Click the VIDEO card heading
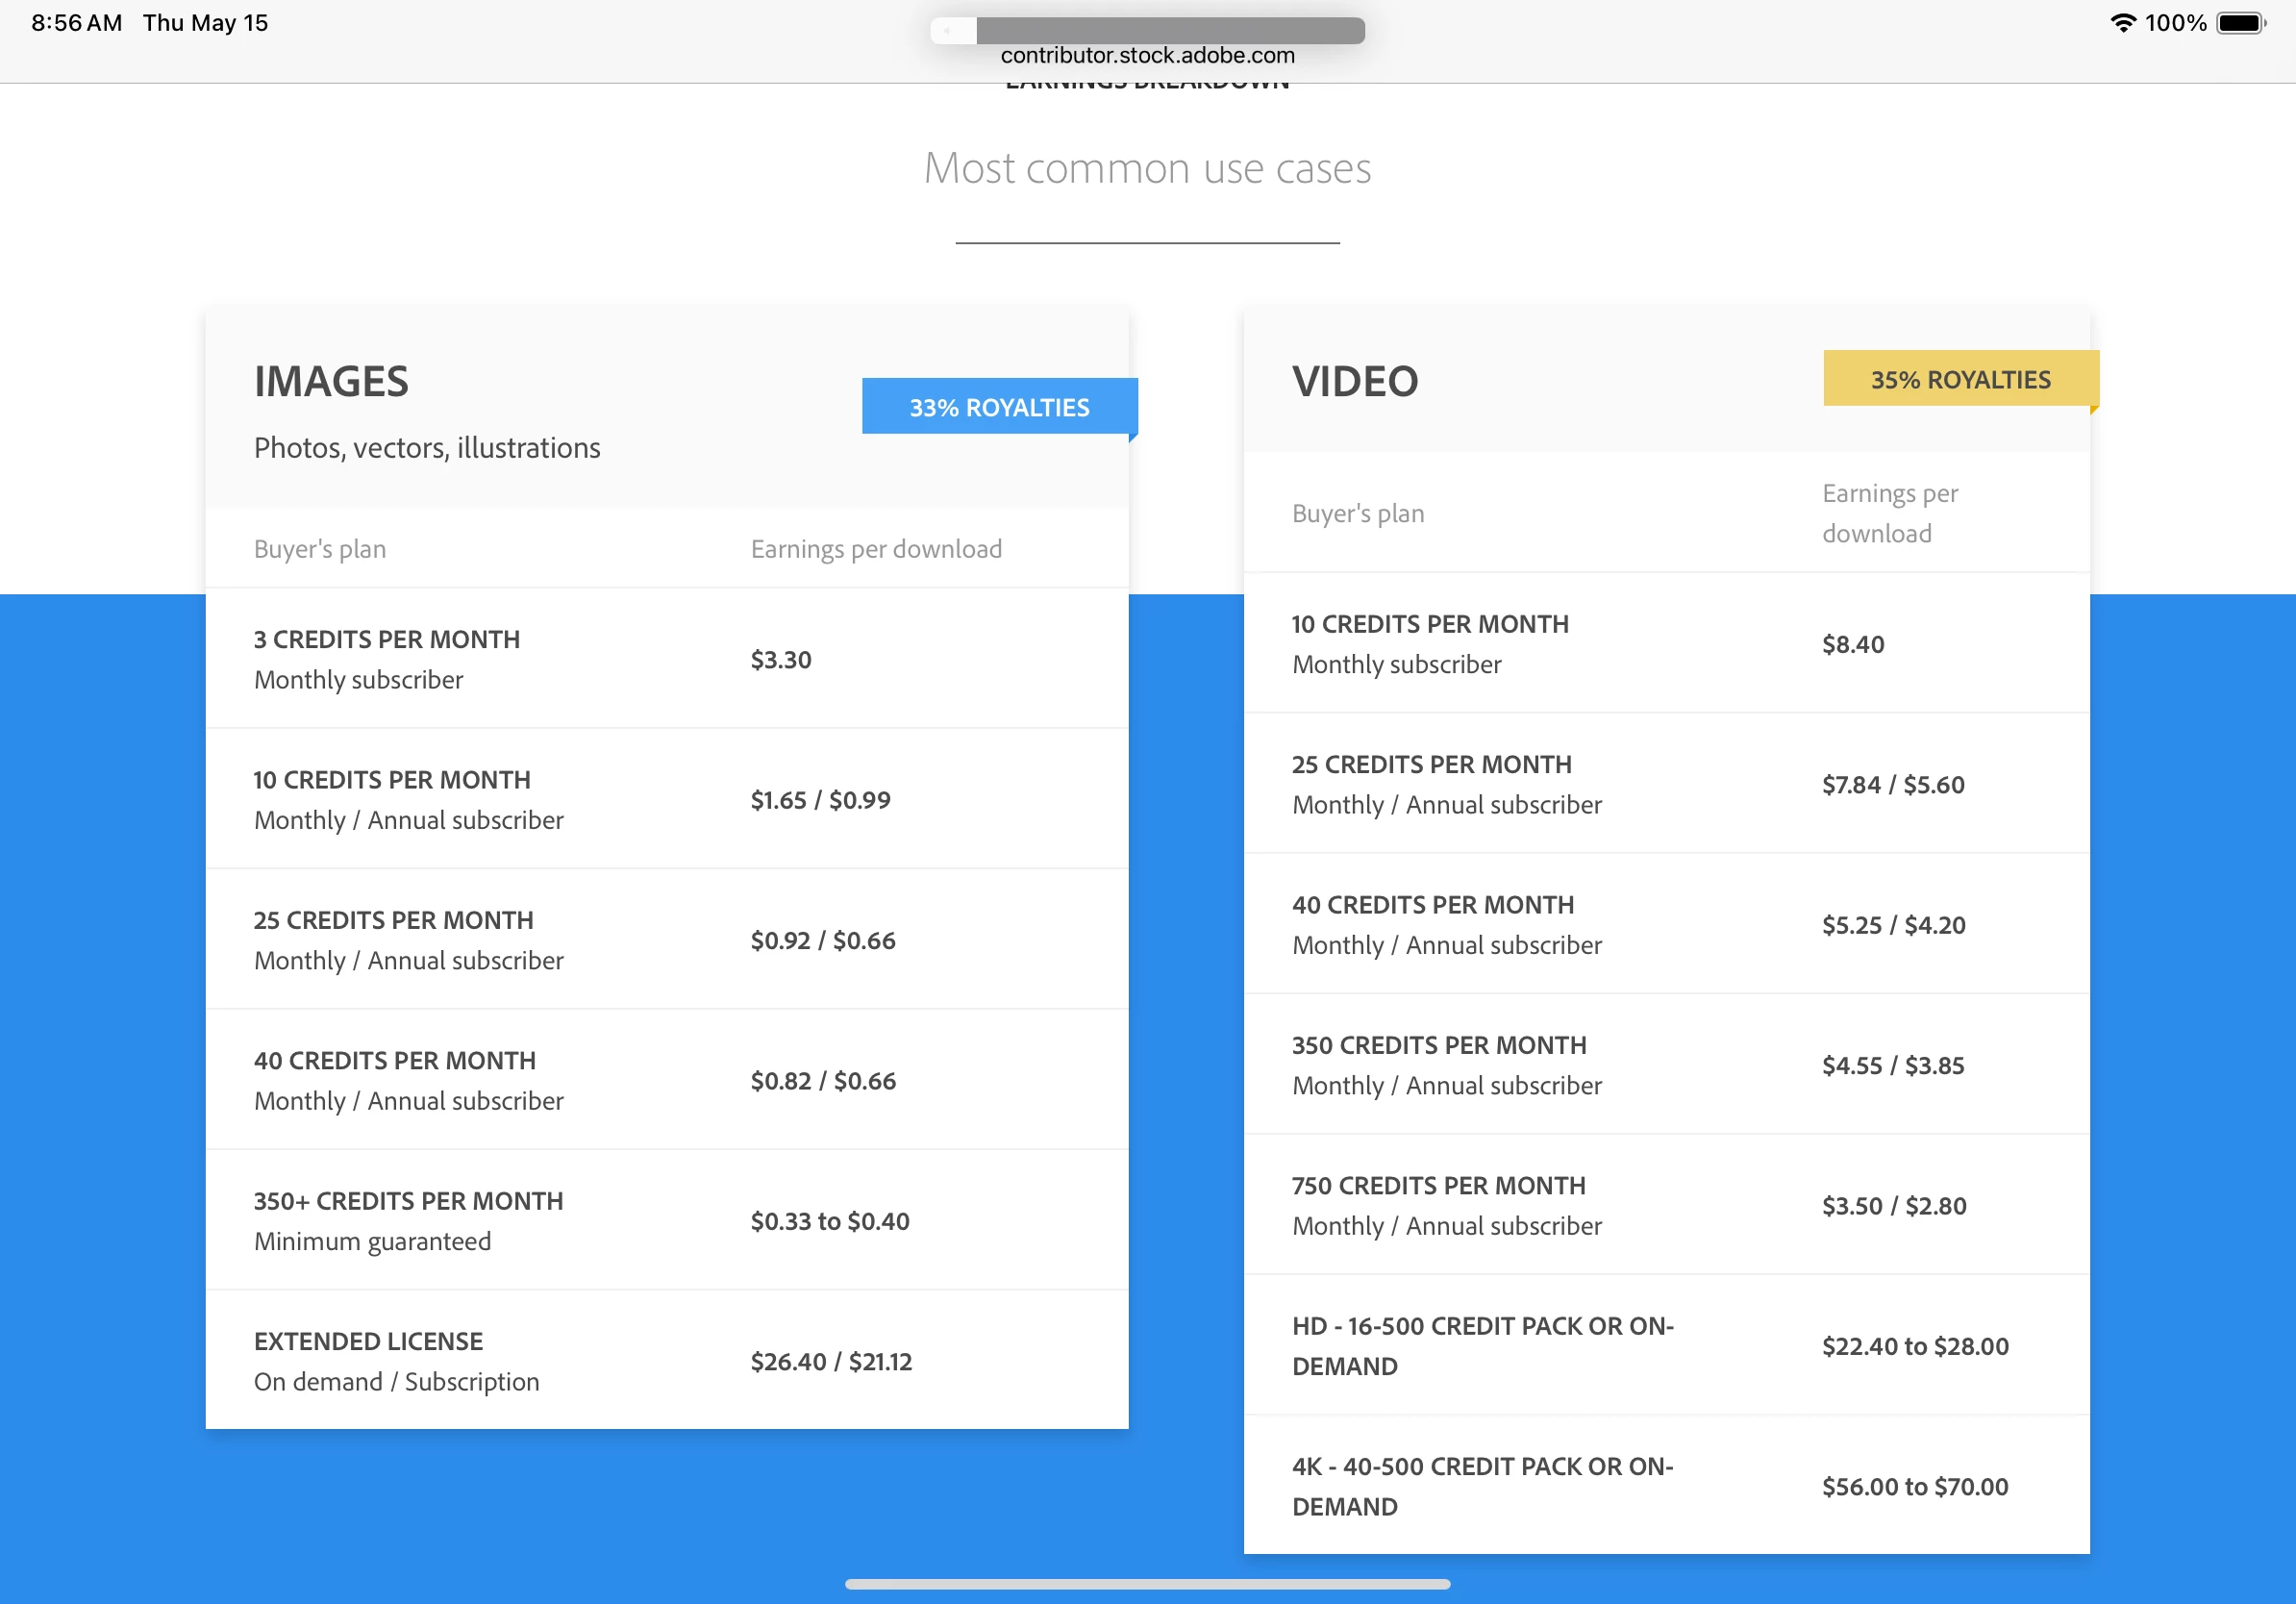 (x=1355, y=381)
